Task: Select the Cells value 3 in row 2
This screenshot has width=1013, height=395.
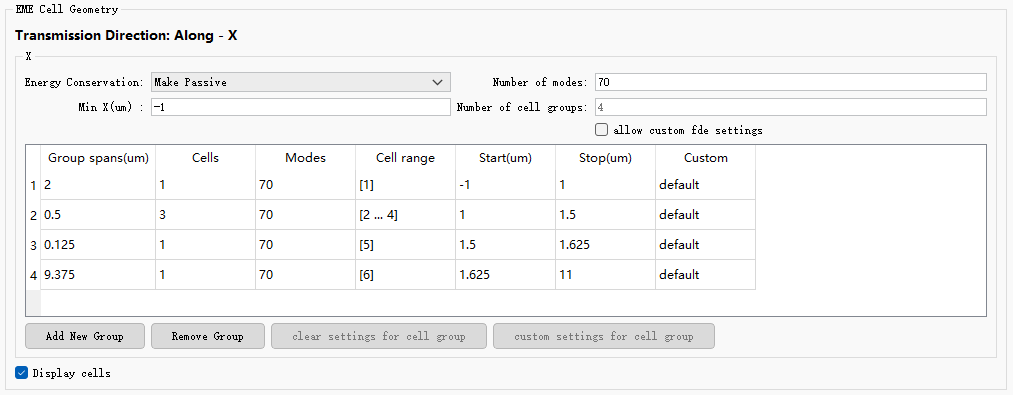Action: click(x=205, y=215)
